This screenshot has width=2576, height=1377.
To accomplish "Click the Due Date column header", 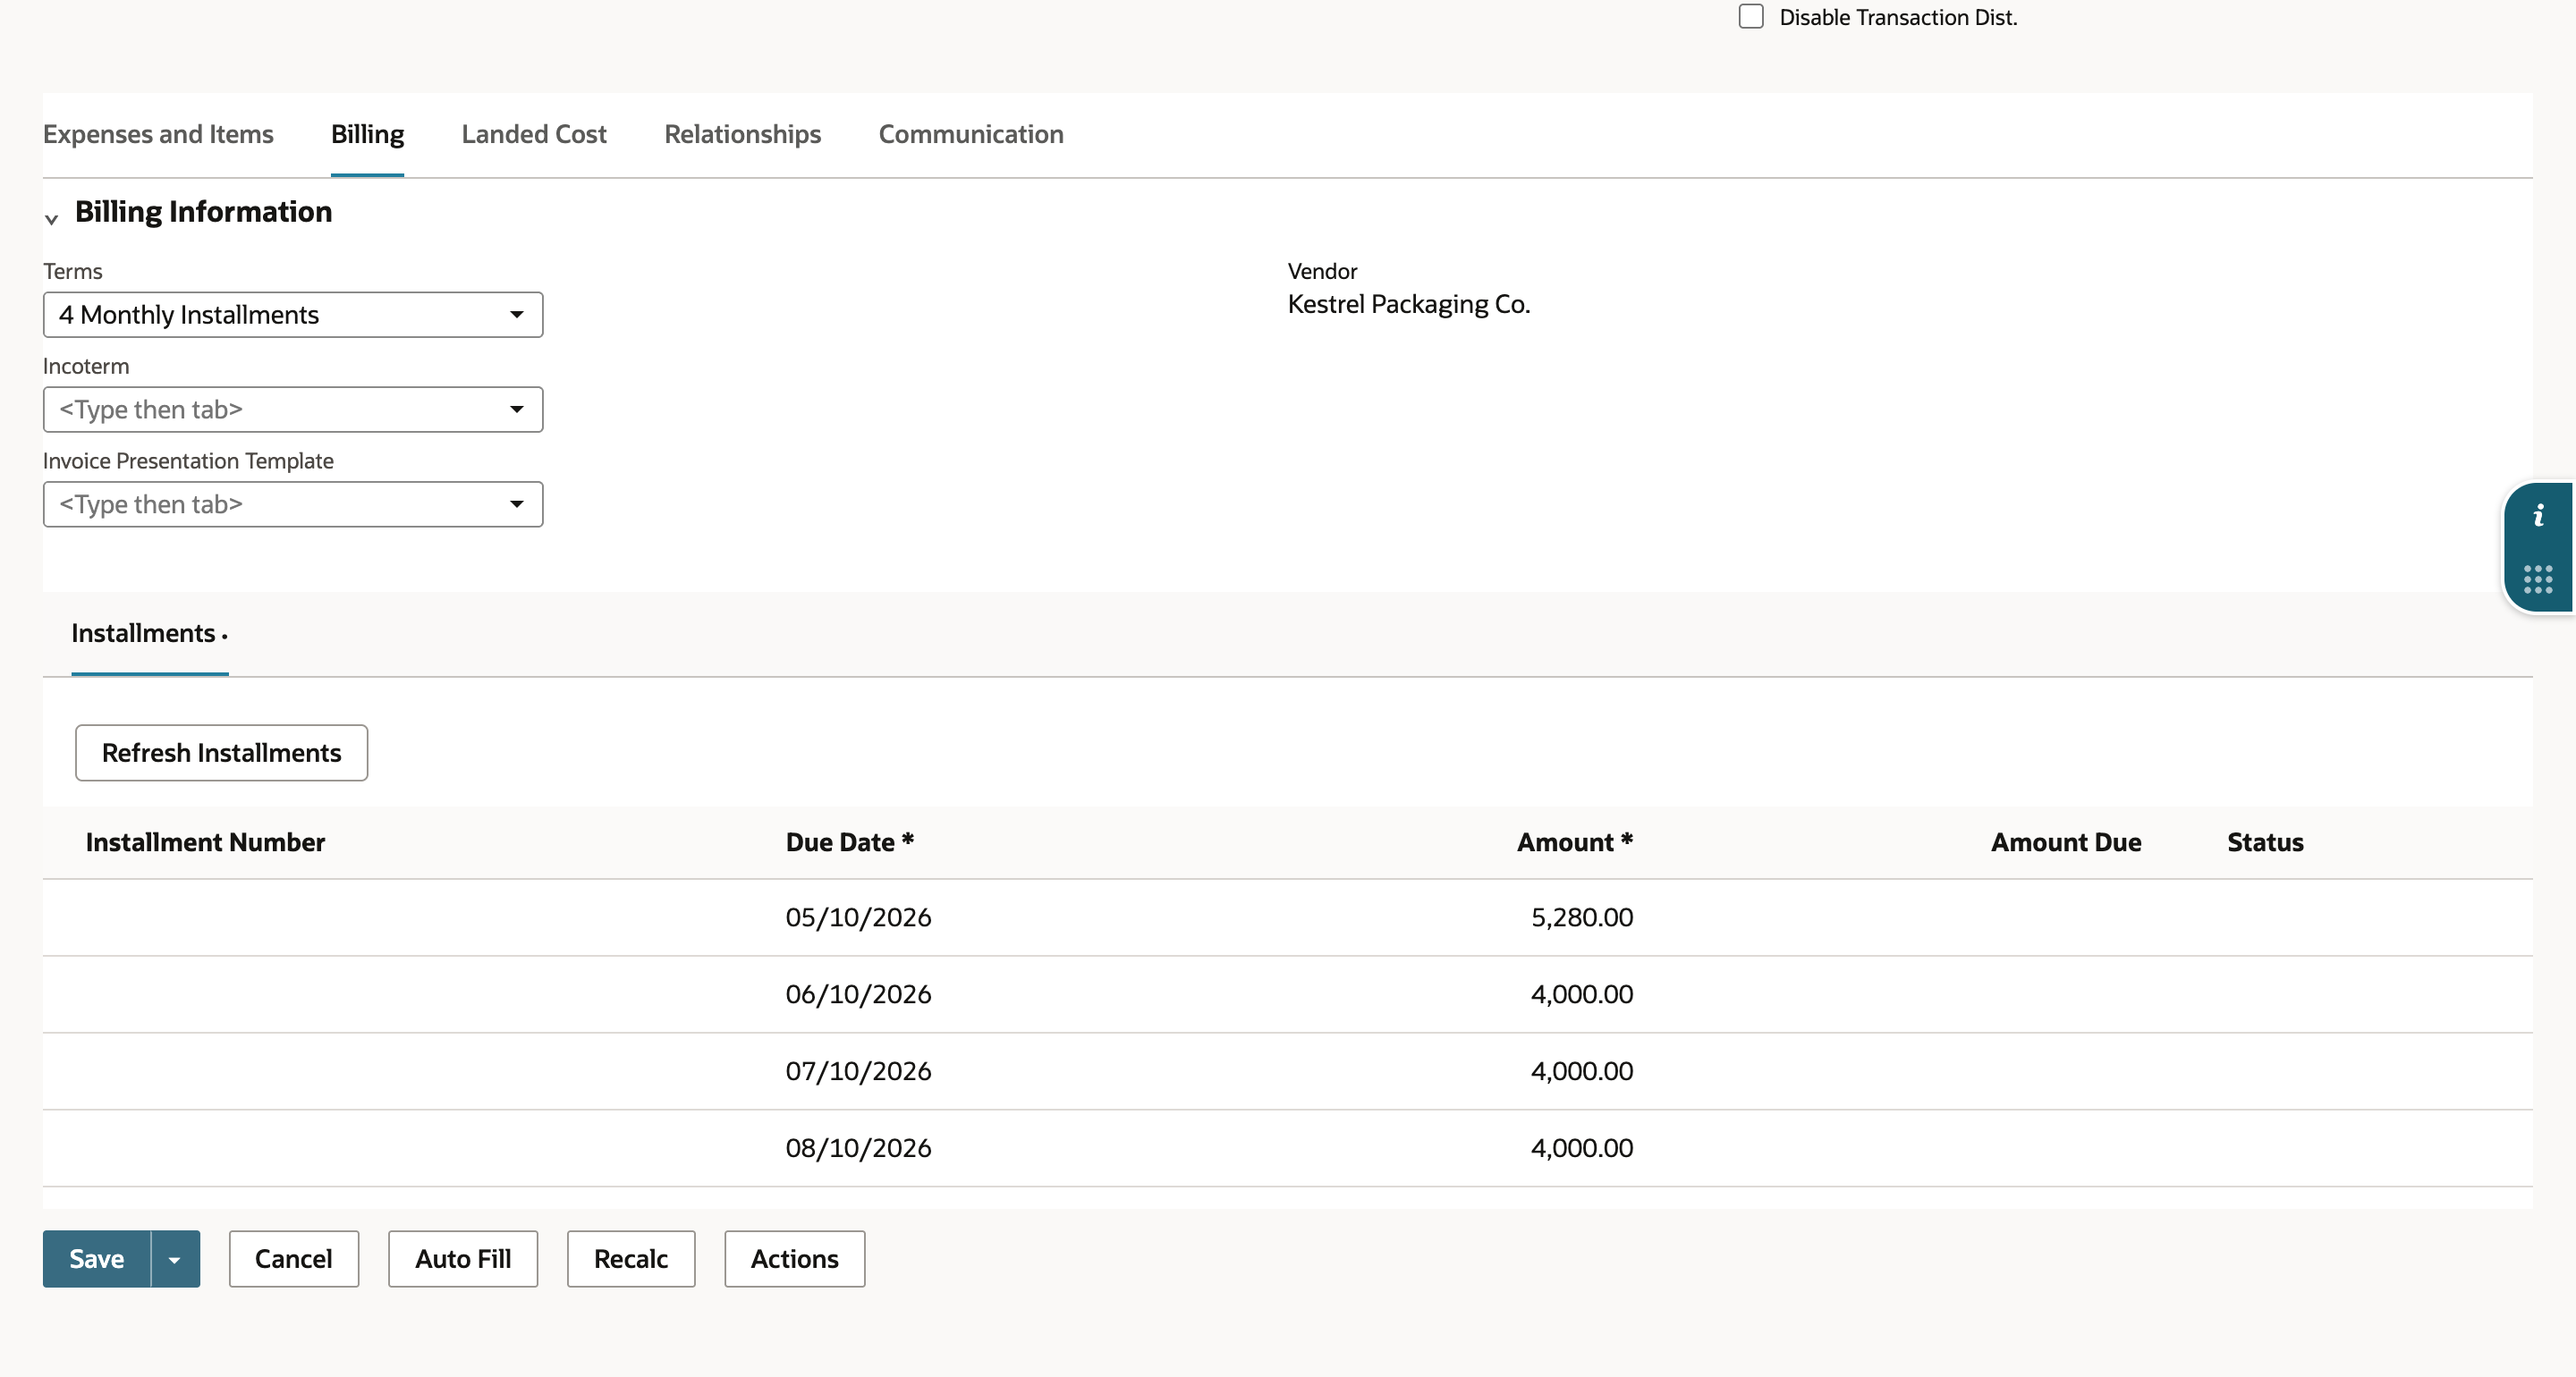I will coord(850,843).
